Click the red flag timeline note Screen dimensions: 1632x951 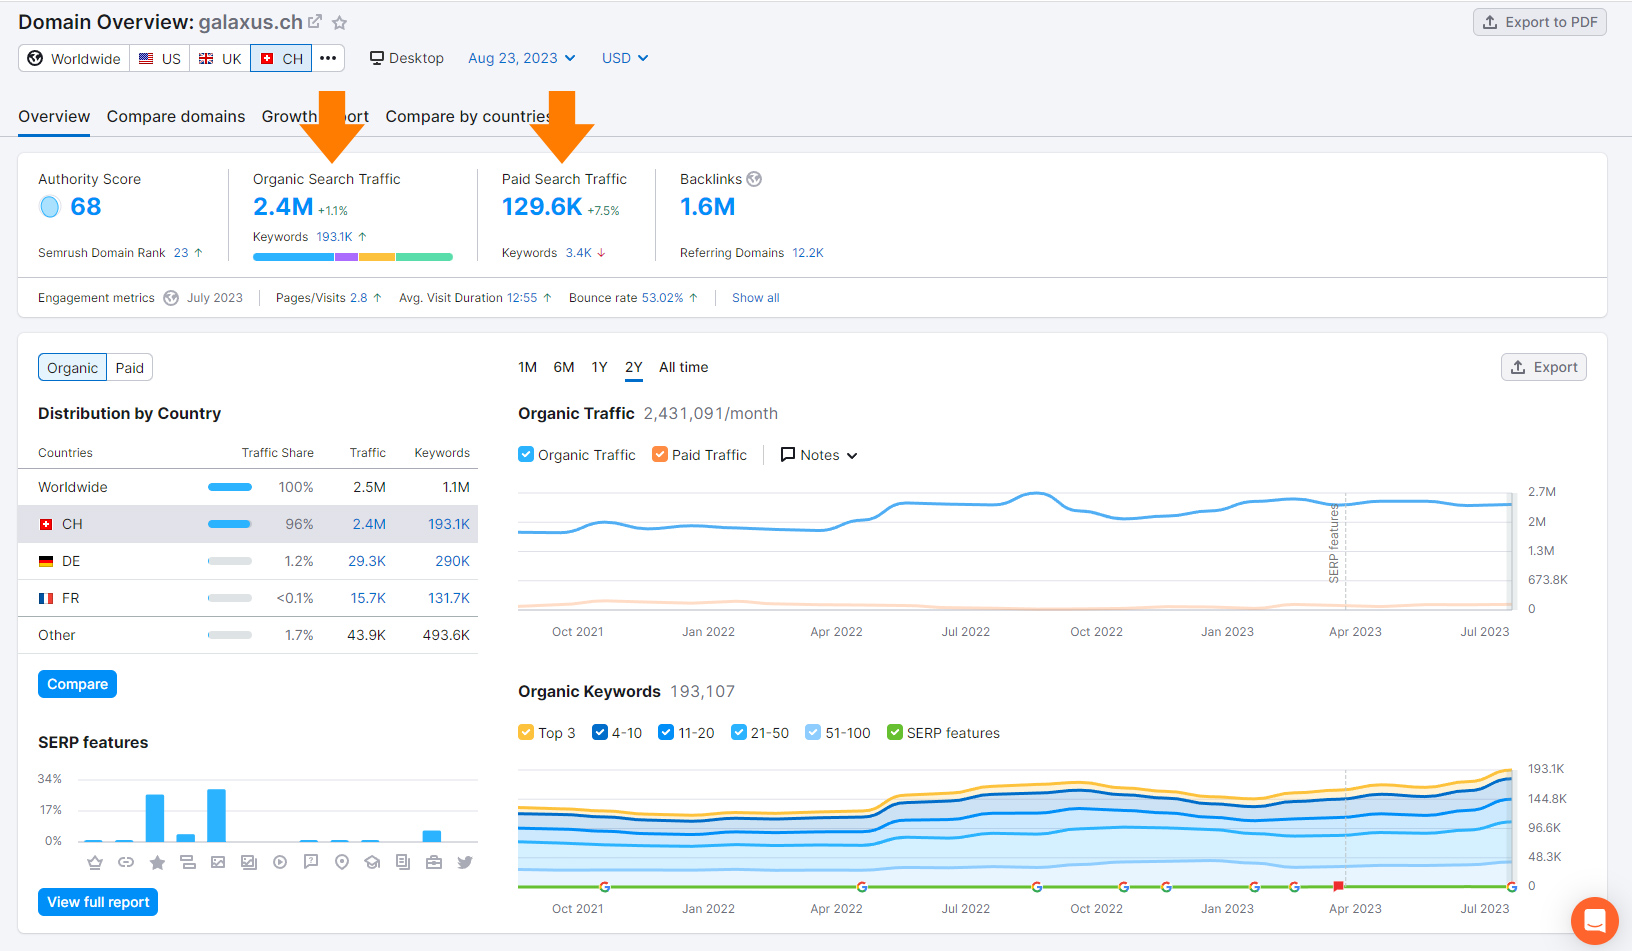[1338, 886]
